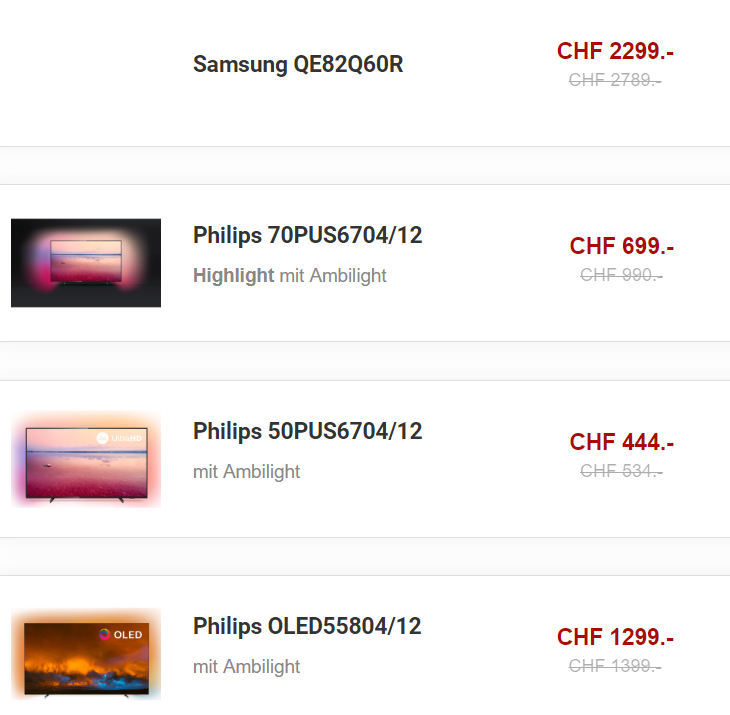Viewport: 730px width, 715px height.
Task: Open the Samsung QE82Q60R product title
Action: click(298, 64)
